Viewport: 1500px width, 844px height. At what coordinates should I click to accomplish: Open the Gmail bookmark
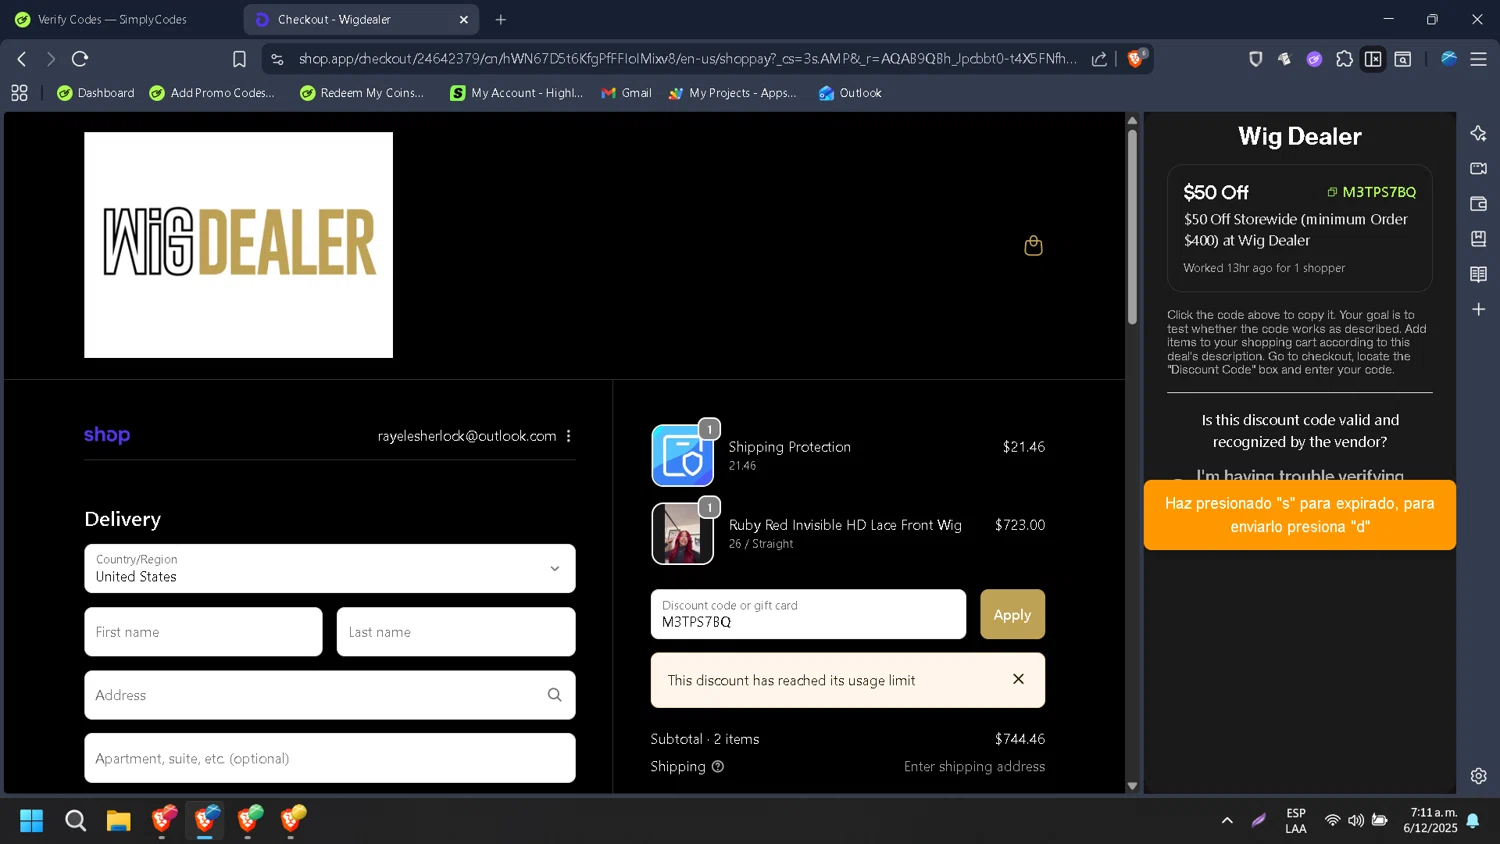pos(626,93)
